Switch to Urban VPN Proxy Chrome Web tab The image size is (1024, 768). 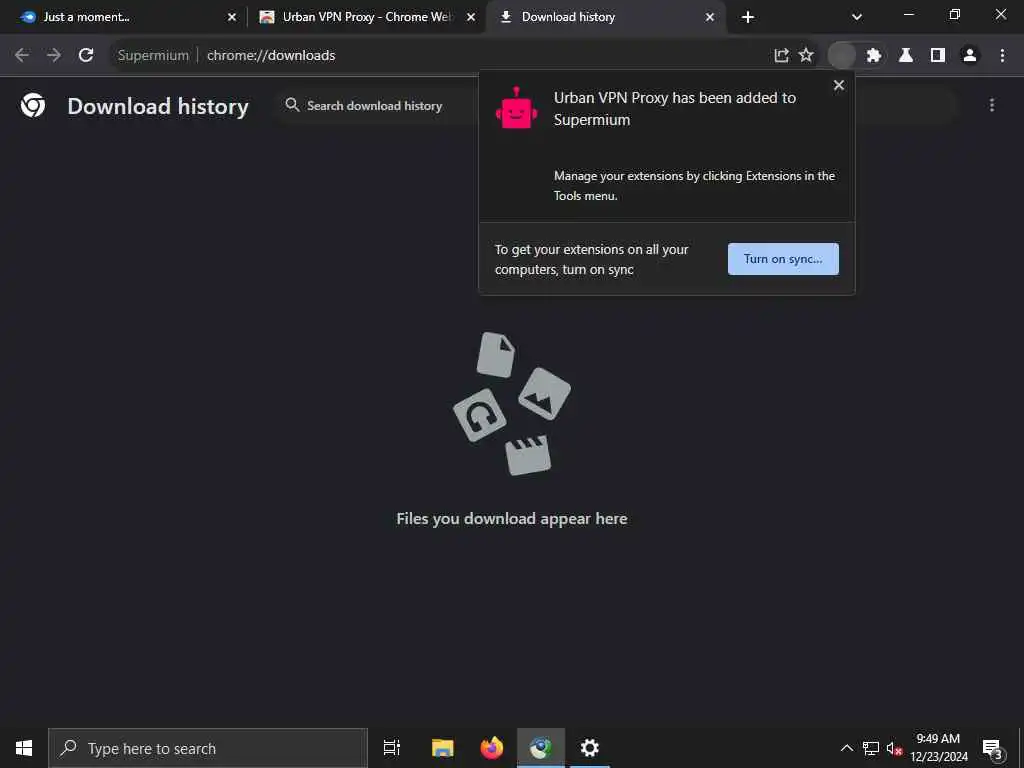click(366, 18)
